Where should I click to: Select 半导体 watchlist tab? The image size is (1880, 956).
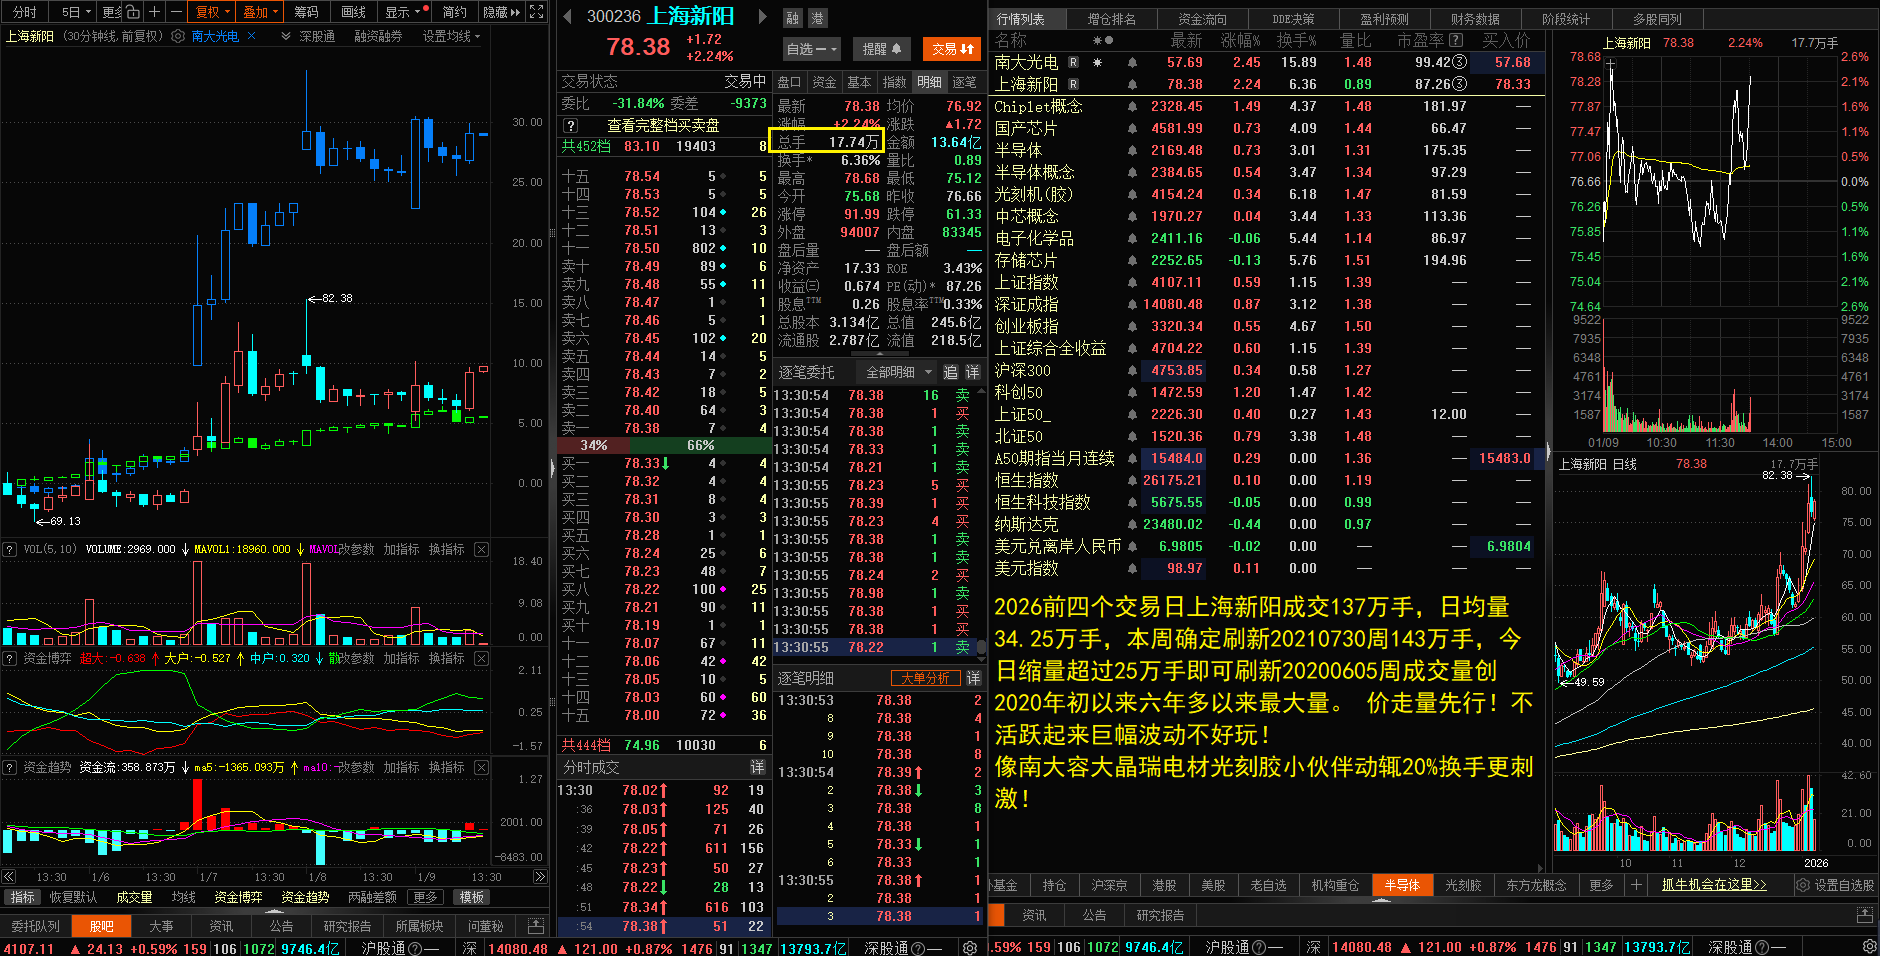click(1402, 885)
